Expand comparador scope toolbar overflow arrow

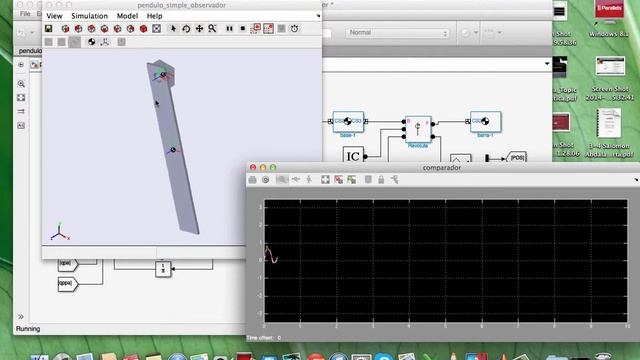(x=636, y=180)
